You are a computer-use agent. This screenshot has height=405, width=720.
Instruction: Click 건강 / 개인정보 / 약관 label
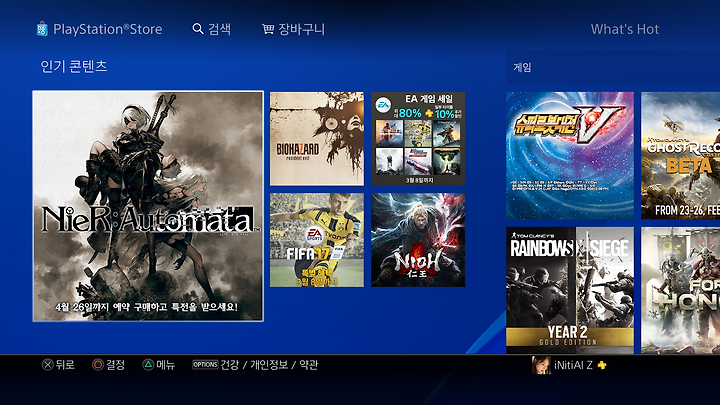pyautogui.click(x=269, y=365)
